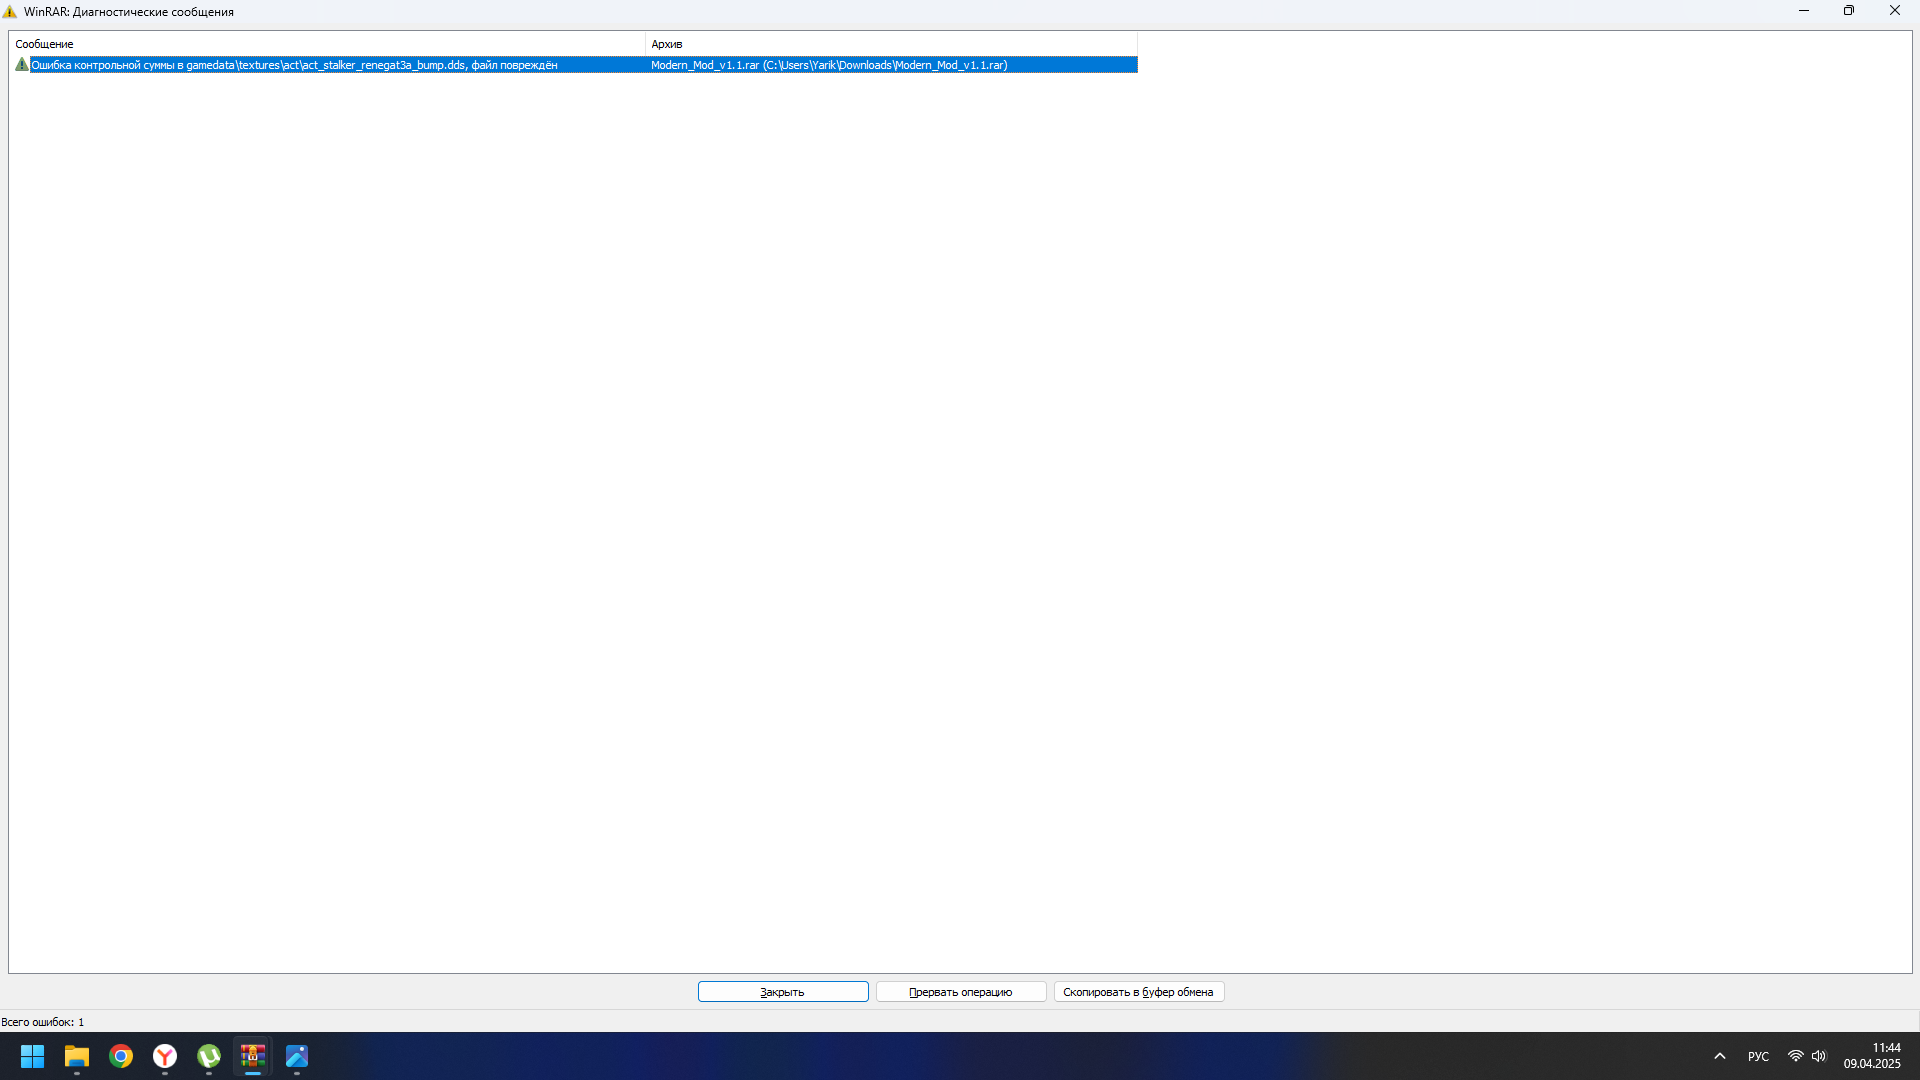
Task: Launch Google Chrome from the taskbar
Action: (121, 1056)
